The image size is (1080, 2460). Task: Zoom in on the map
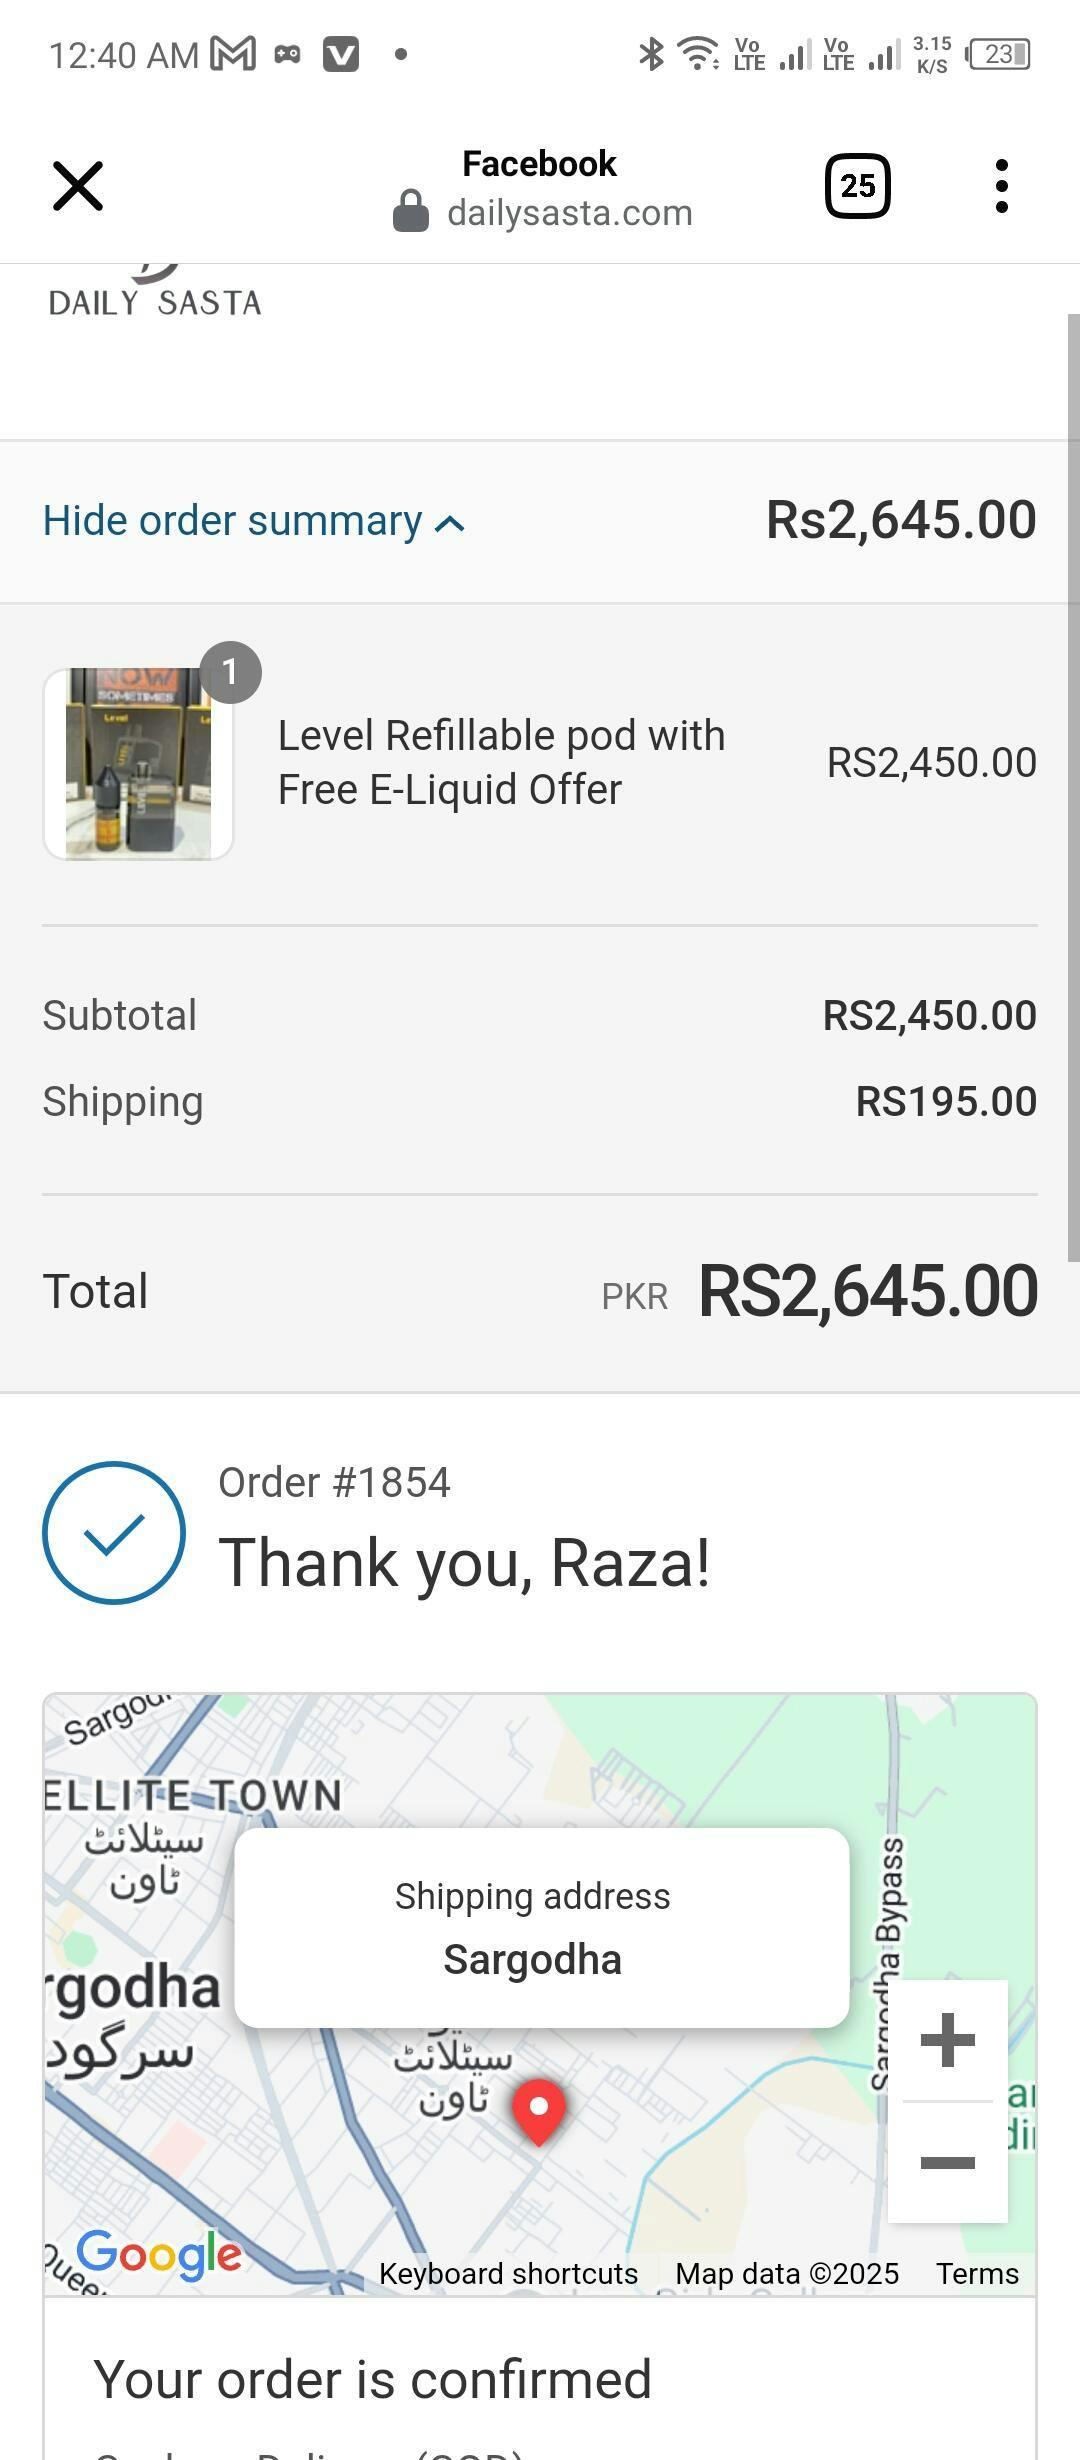coord(947,2040)
